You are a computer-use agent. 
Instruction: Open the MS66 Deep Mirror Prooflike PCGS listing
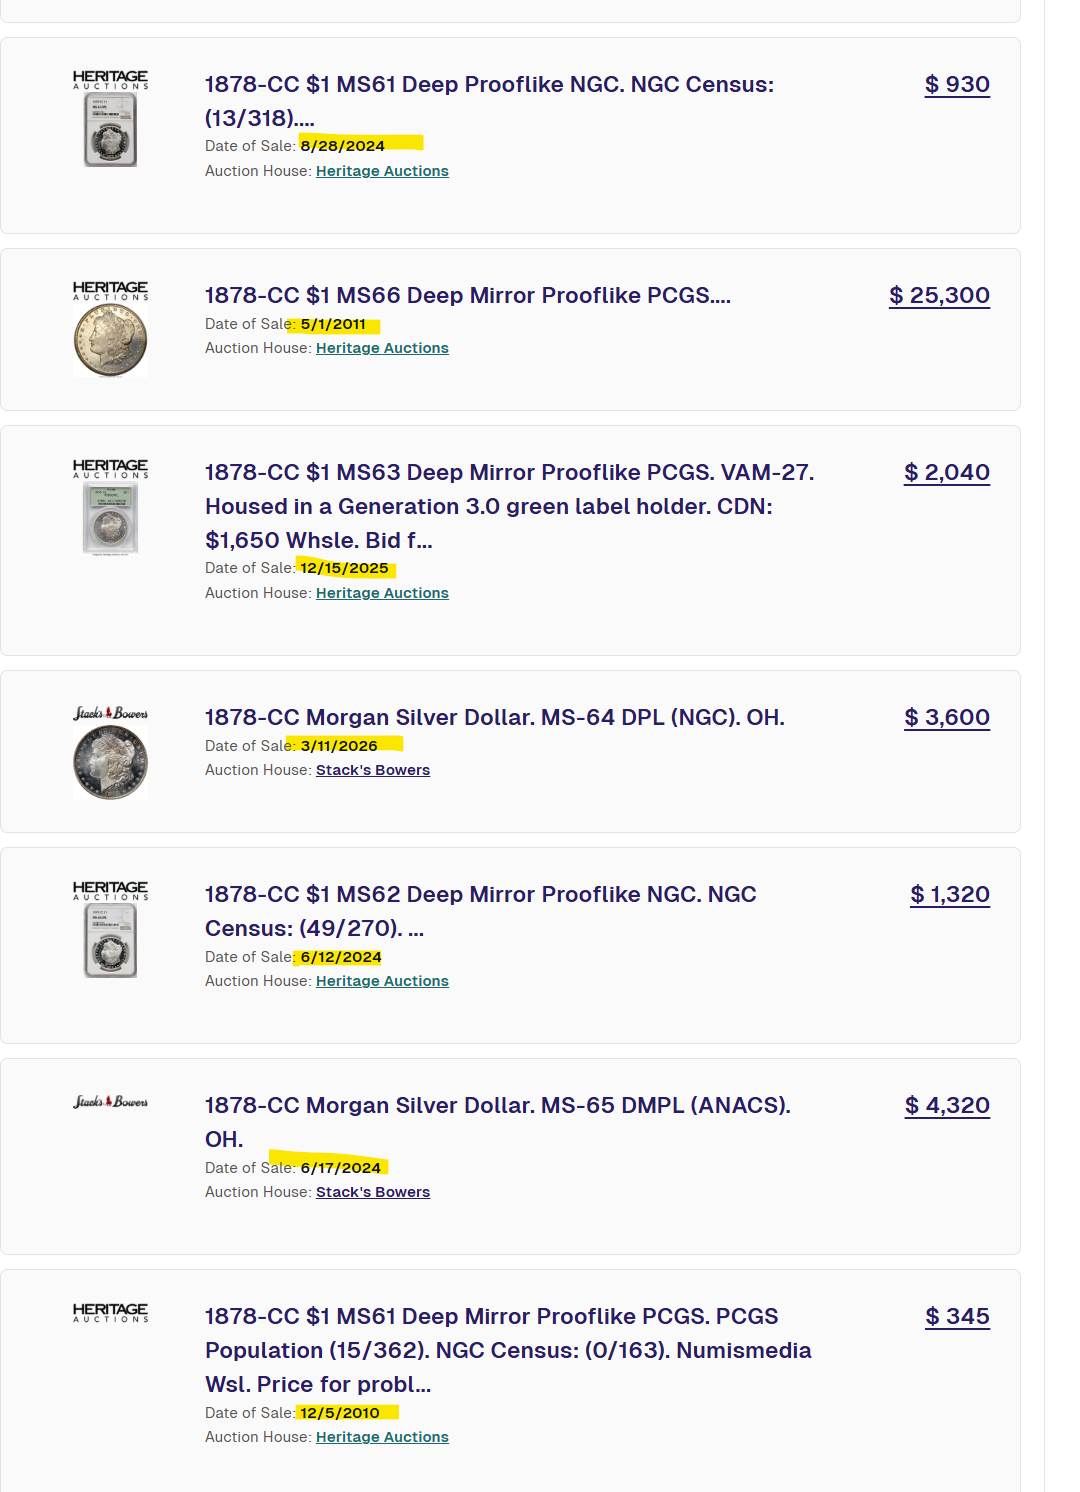468,296
